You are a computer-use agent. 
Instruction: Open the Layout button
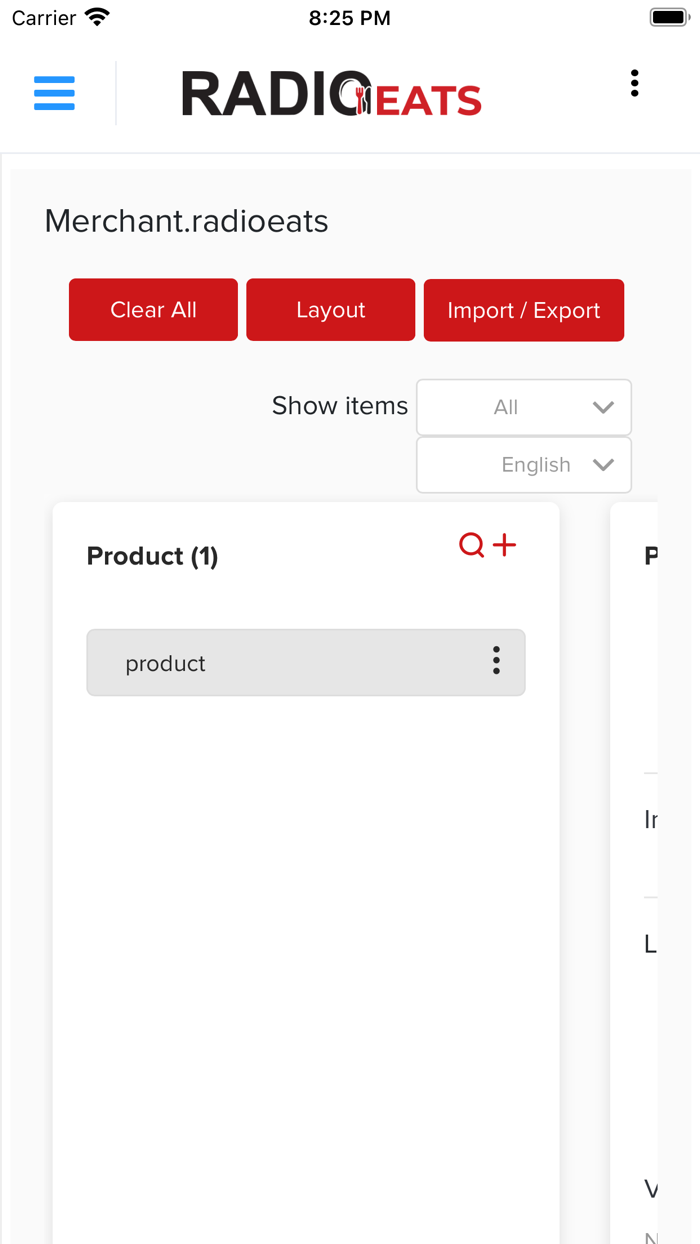[x=330, y=310]
